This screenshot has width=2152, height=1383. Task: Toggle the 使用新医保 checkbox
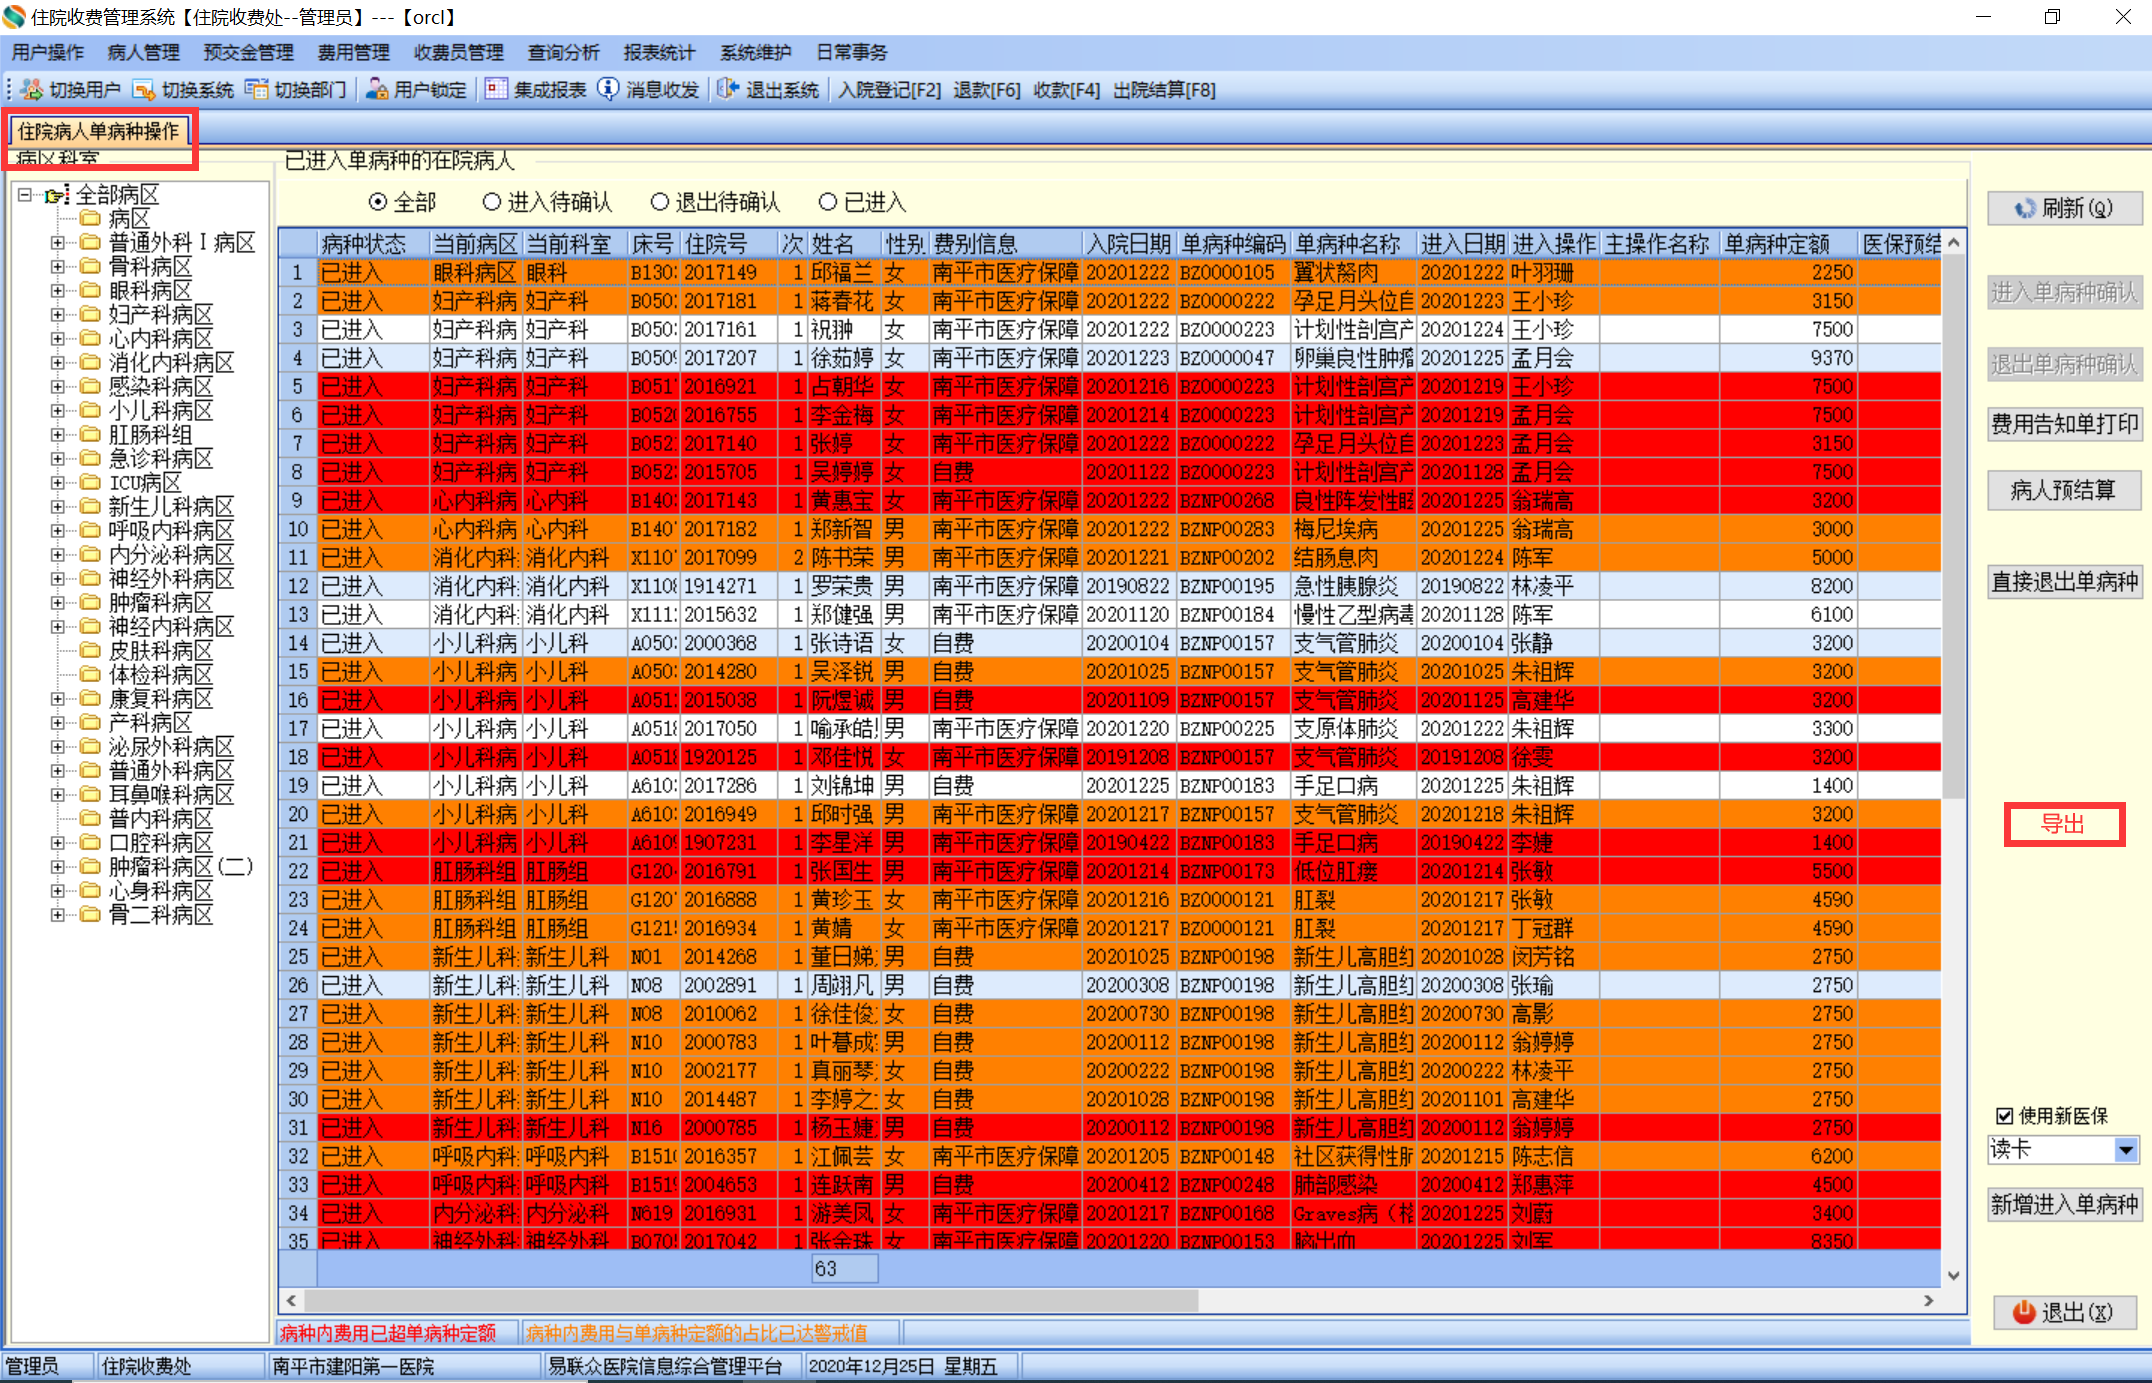[2004, 1116]
